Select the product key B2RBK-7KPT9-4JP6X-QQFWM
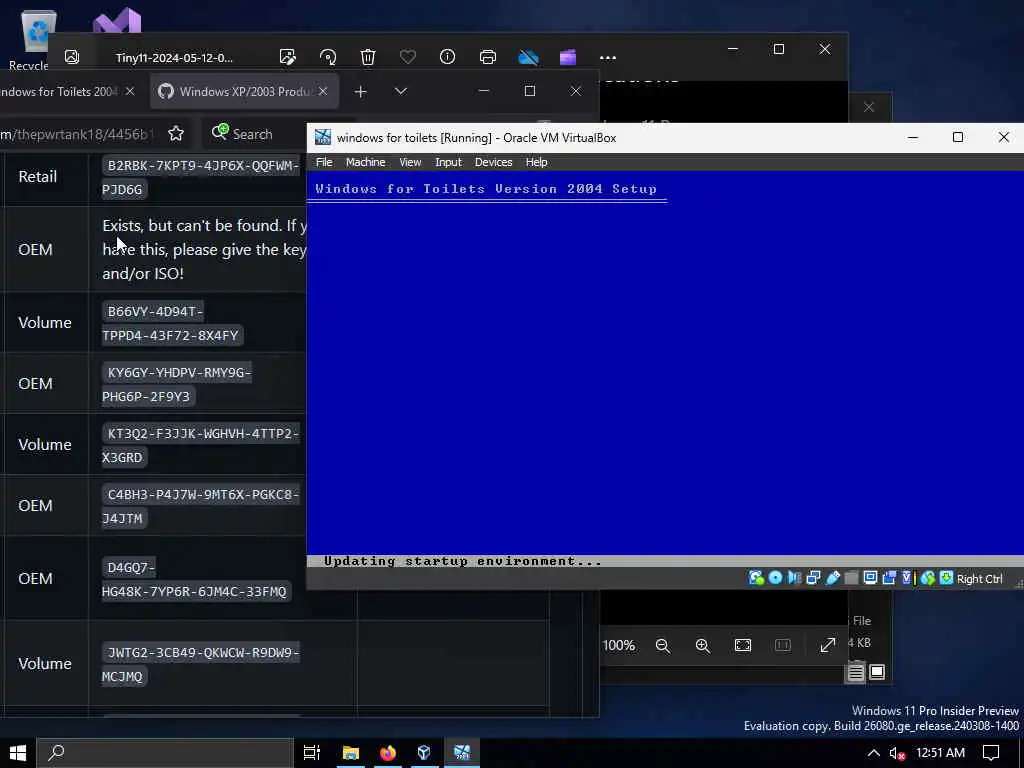Screen dimensions: 1024x768 200,177
